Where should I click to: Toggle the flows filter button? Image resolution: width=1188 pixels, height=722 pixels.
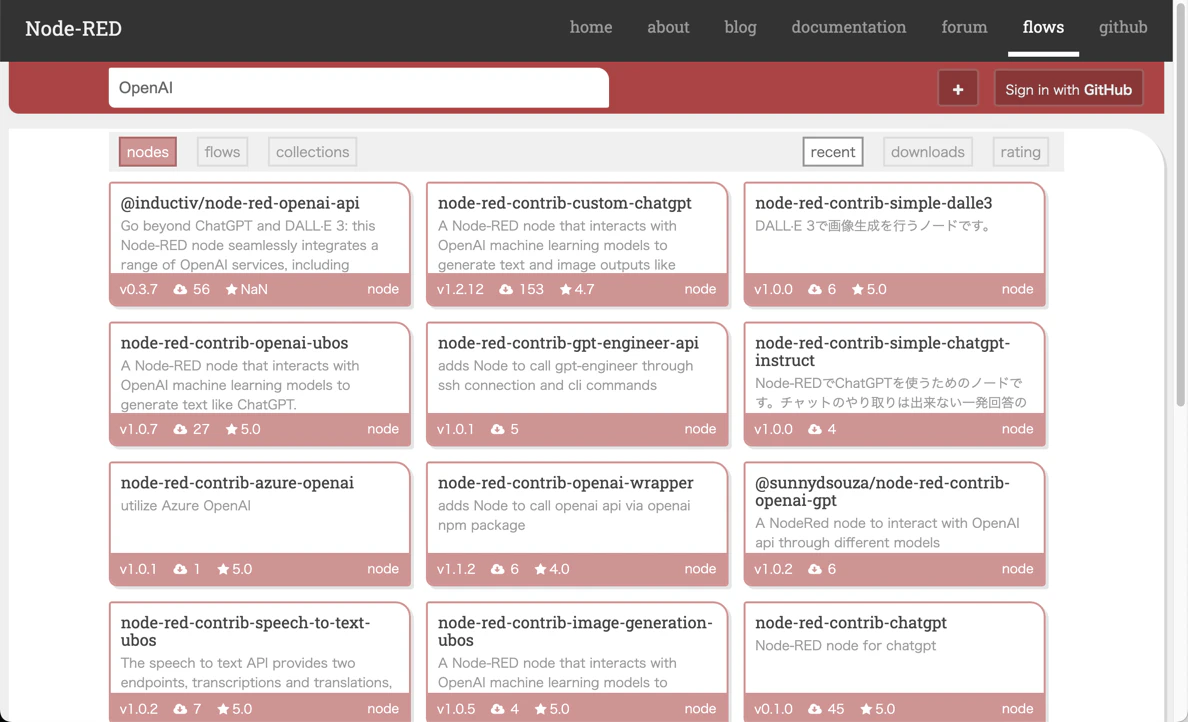[x=222, y=152]
